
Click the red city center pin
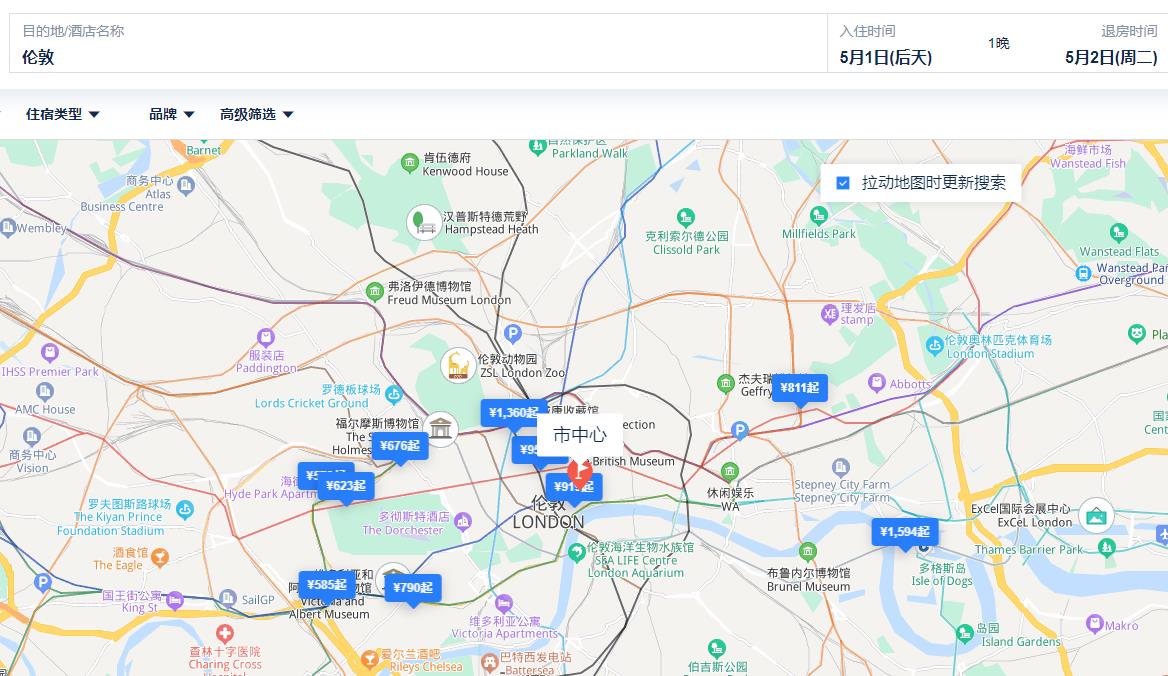click(x=578, y=470)
